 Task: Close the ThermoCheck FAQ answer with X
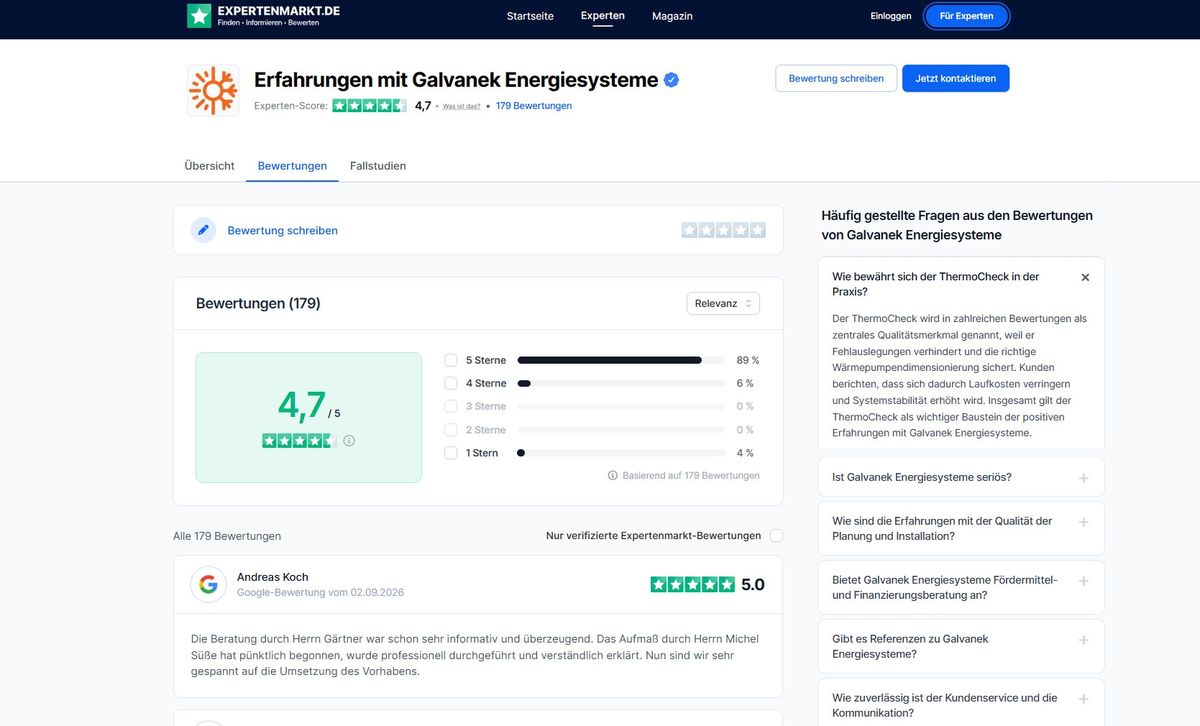[1085, 278]
